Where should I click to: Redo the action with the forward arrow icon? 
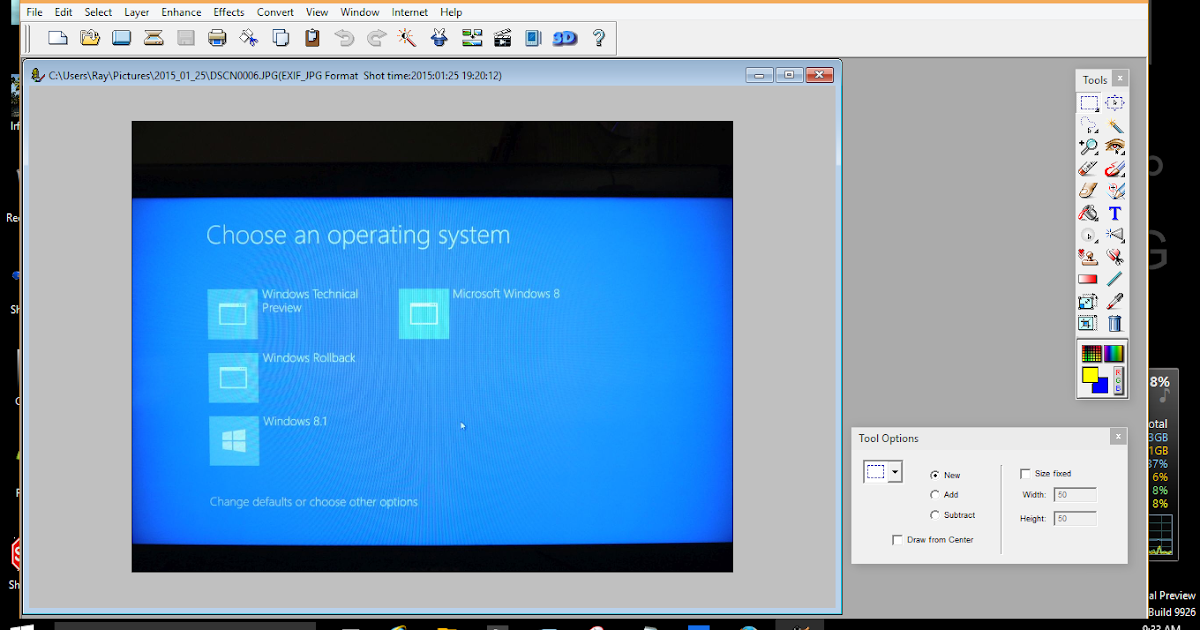click(x=376, y=38)
